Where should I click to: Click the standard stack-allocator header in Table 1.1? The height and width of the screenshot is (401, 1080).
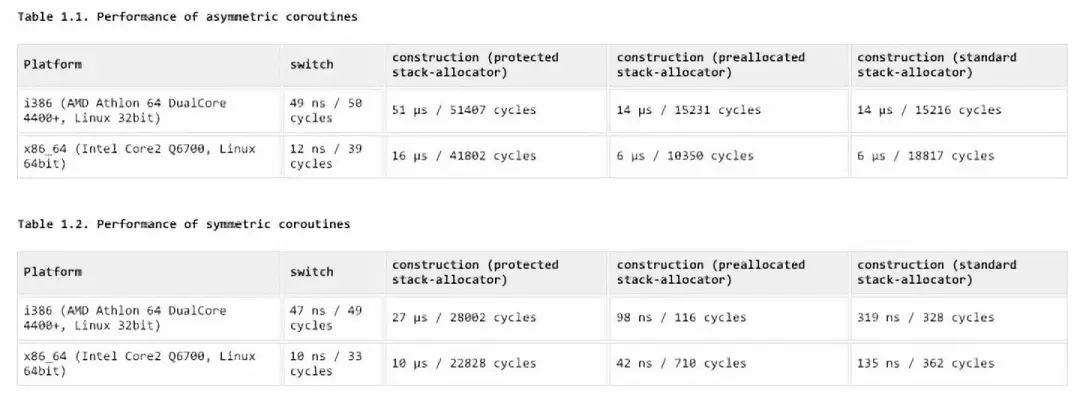point(936,65)
